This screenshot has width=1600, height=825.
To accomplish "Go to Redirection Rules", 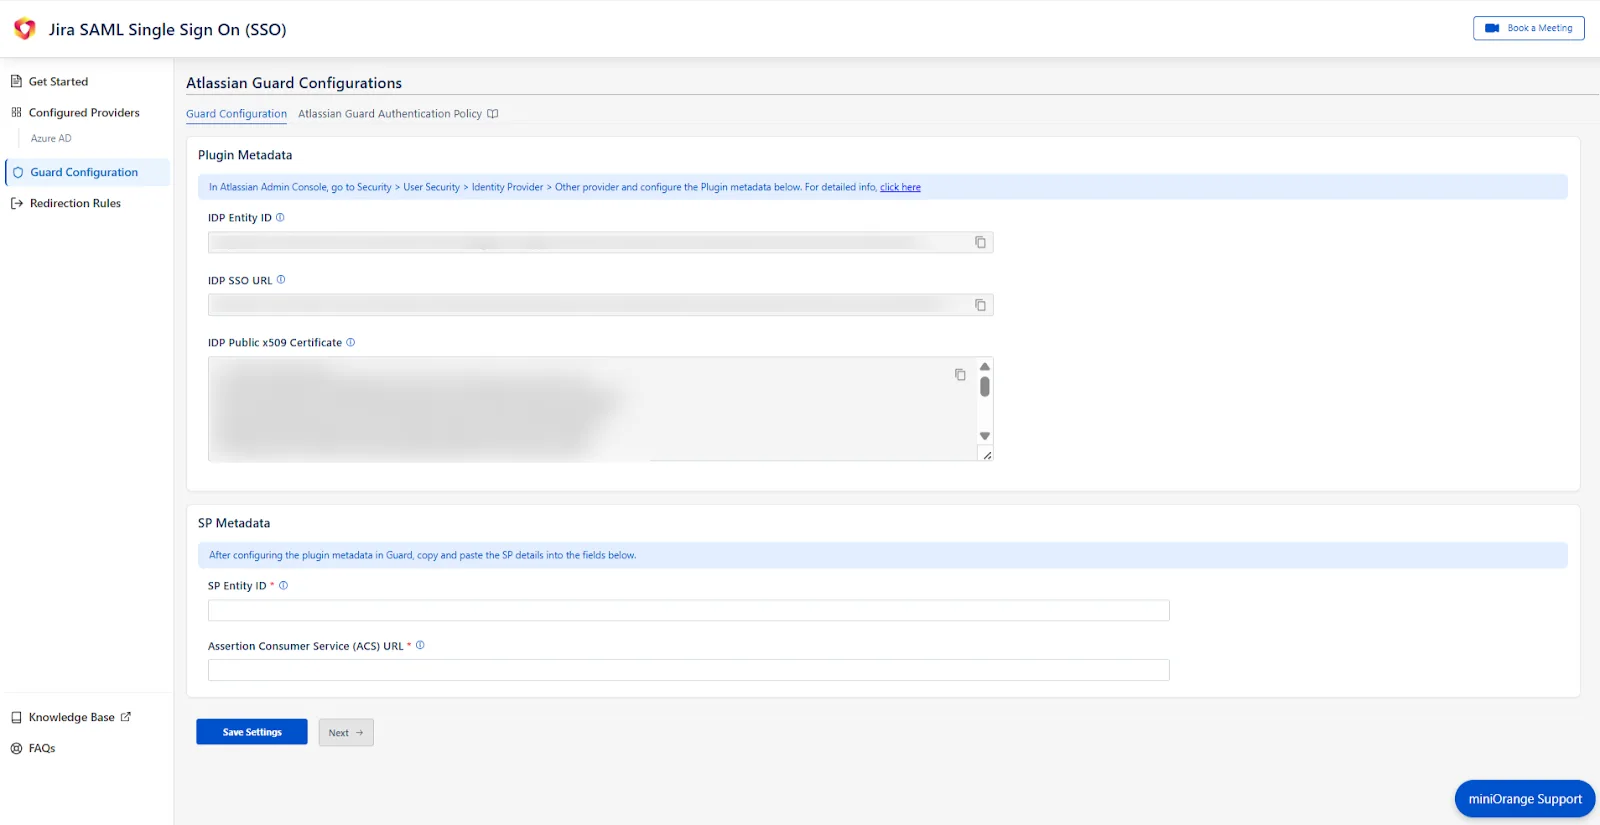I will click(x=75, y=203).
